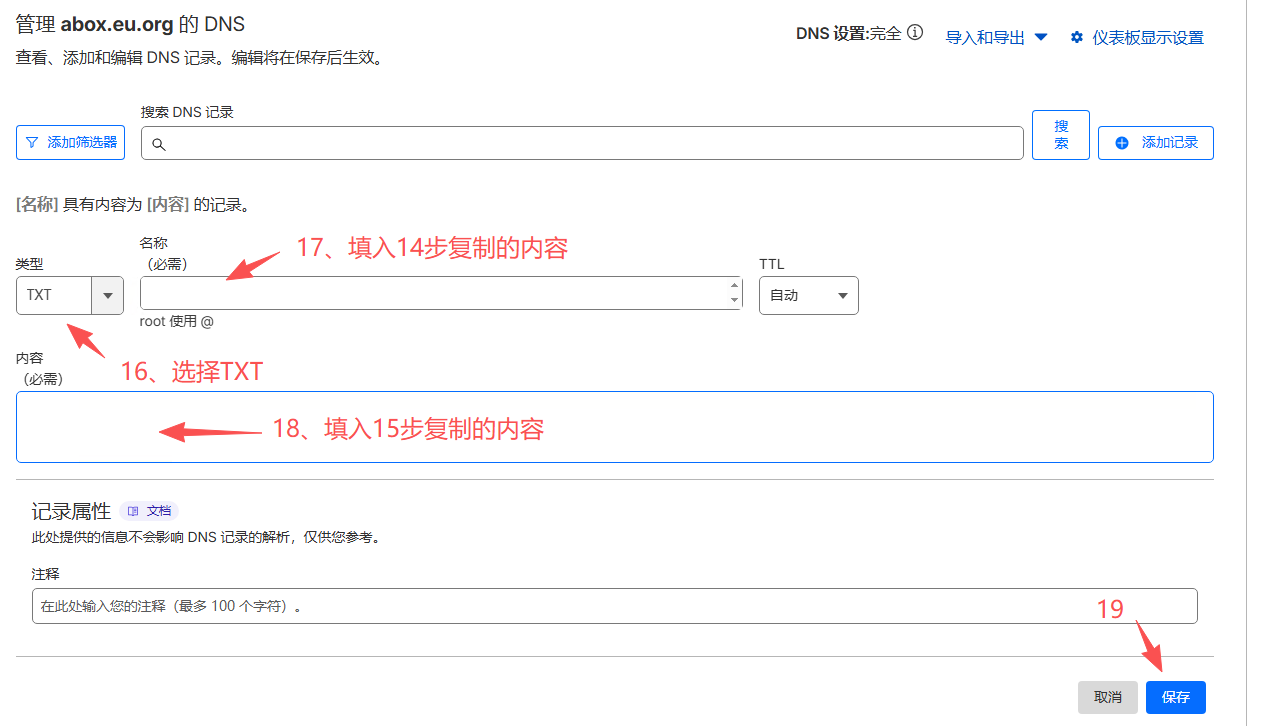Open the 仪表板显示设置 link

(x=1147, y=37)
